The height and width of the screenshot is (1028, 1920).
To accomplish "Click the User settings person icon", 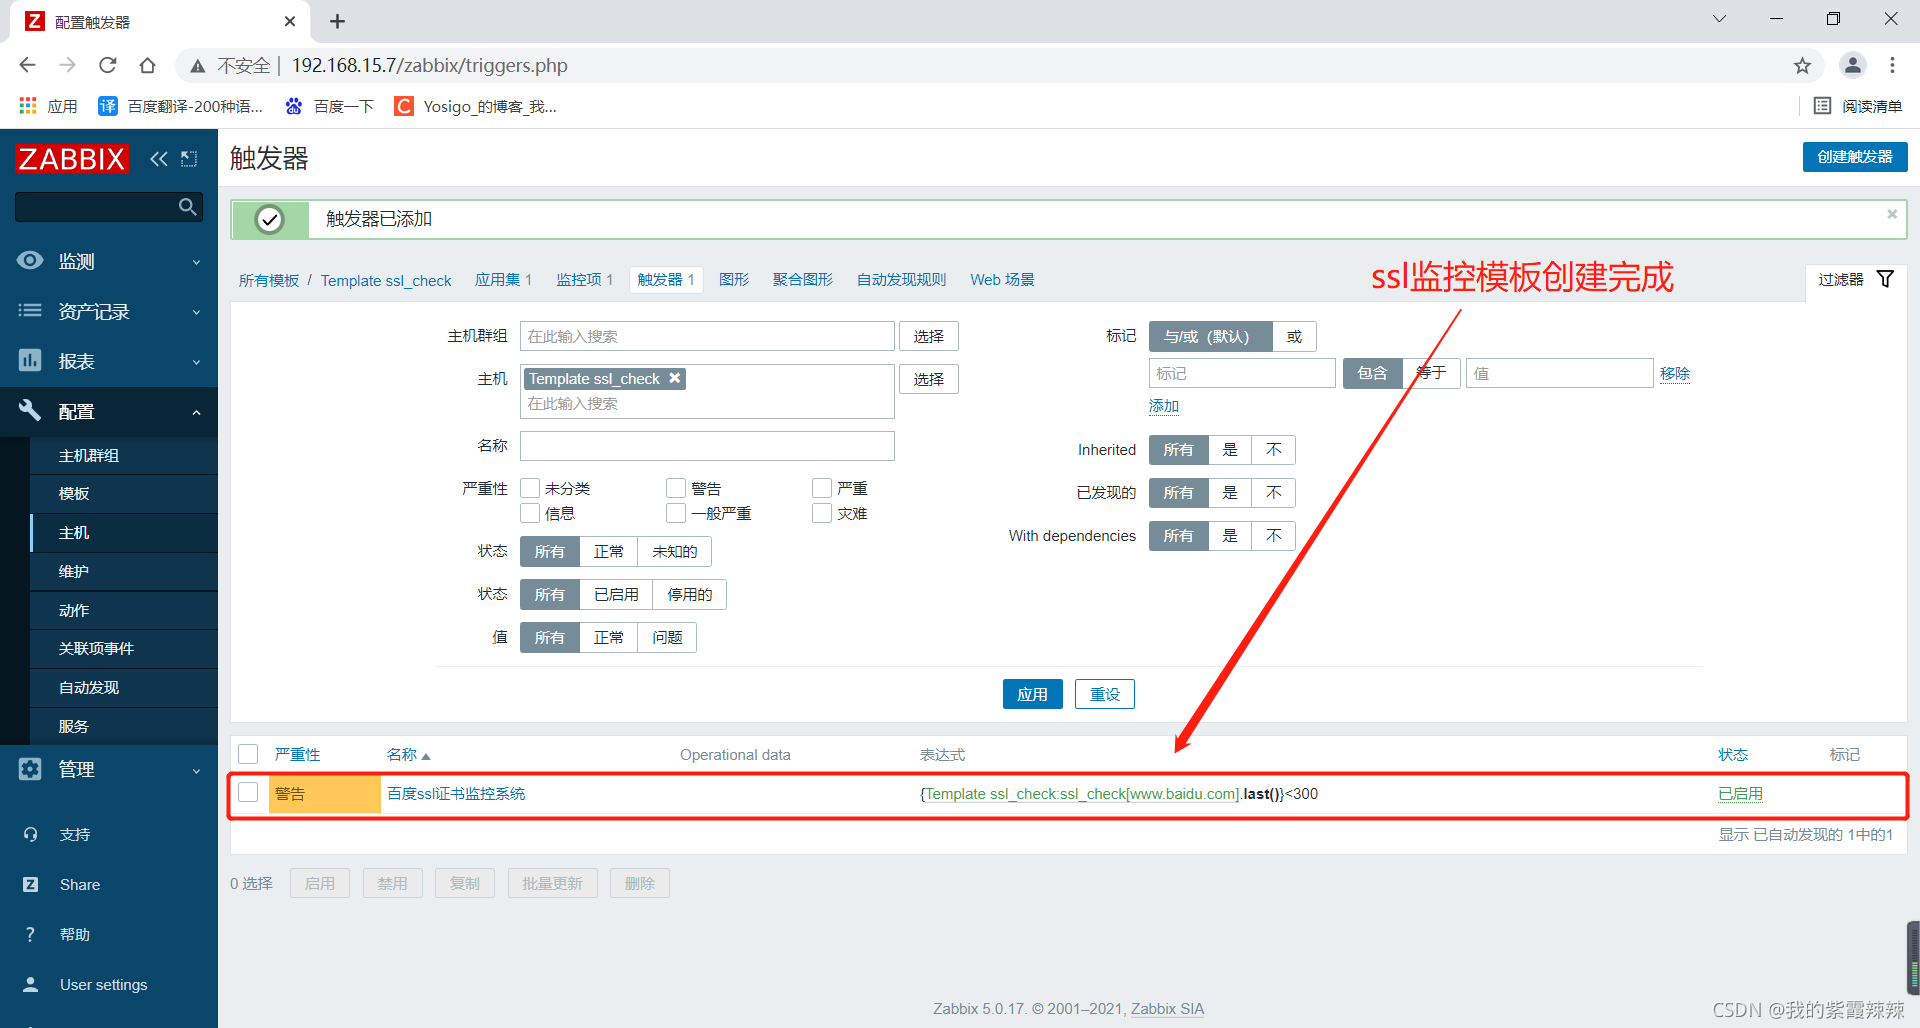I will (30, 984).
